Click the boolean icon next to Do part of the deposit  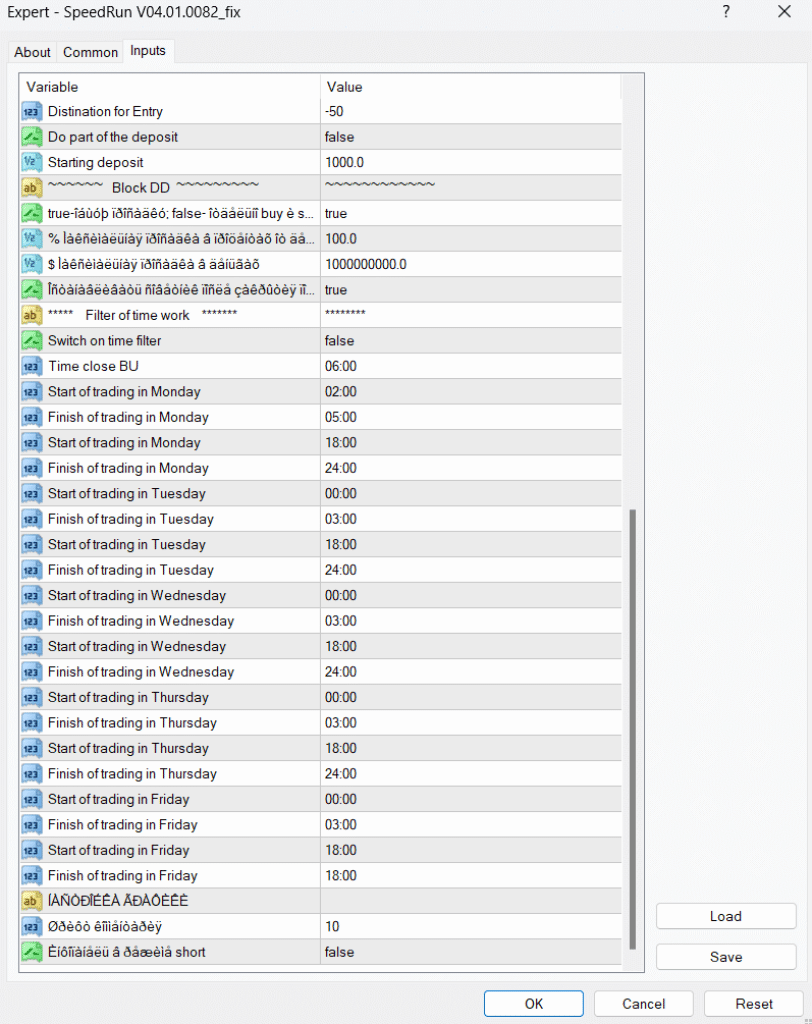pos(31,137)
